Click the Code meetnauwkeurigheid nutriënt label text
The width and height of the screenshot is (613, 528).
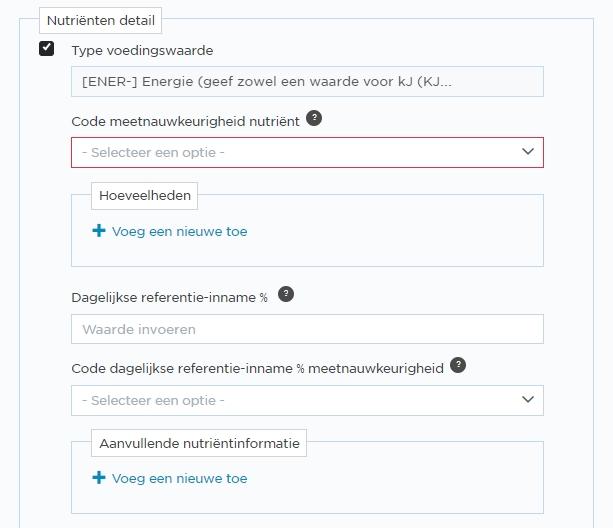click(x=185, y=122)
